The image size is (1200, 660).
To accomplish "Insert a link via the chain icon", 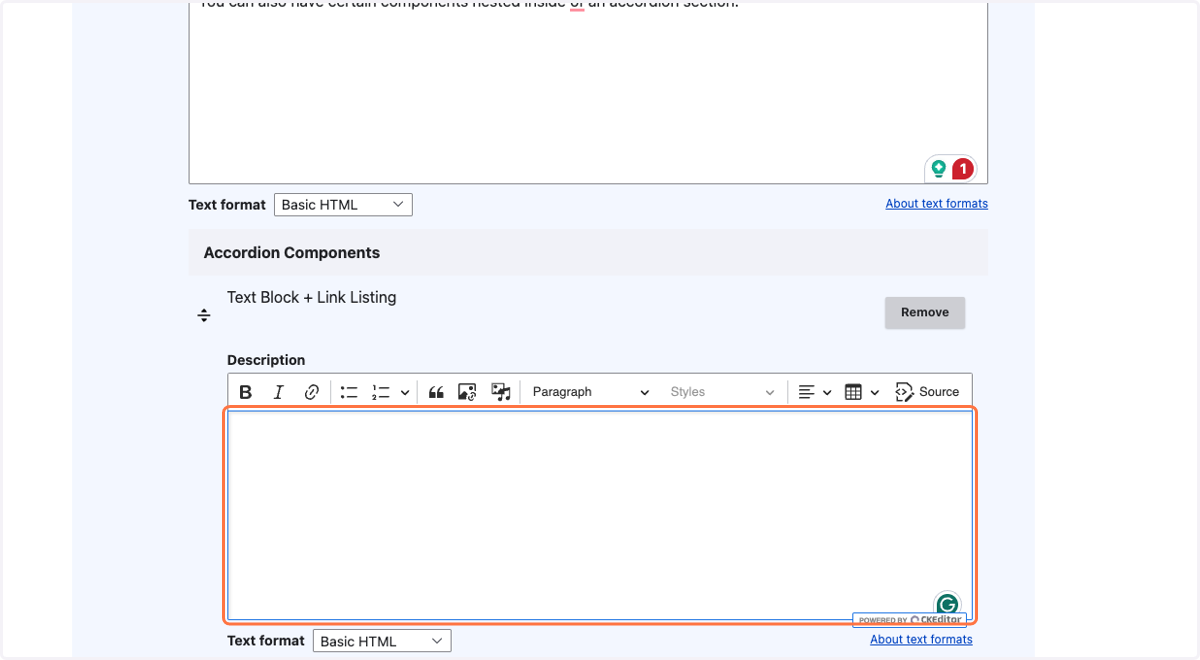I will tap(312, 392).
